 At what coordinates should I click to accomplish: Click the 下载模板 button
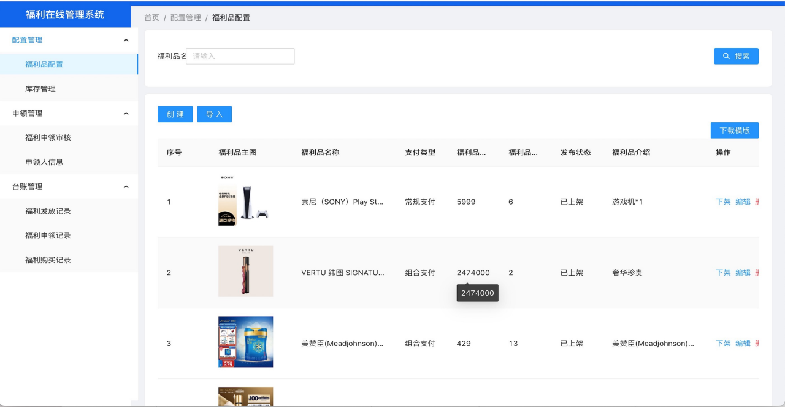735,130
